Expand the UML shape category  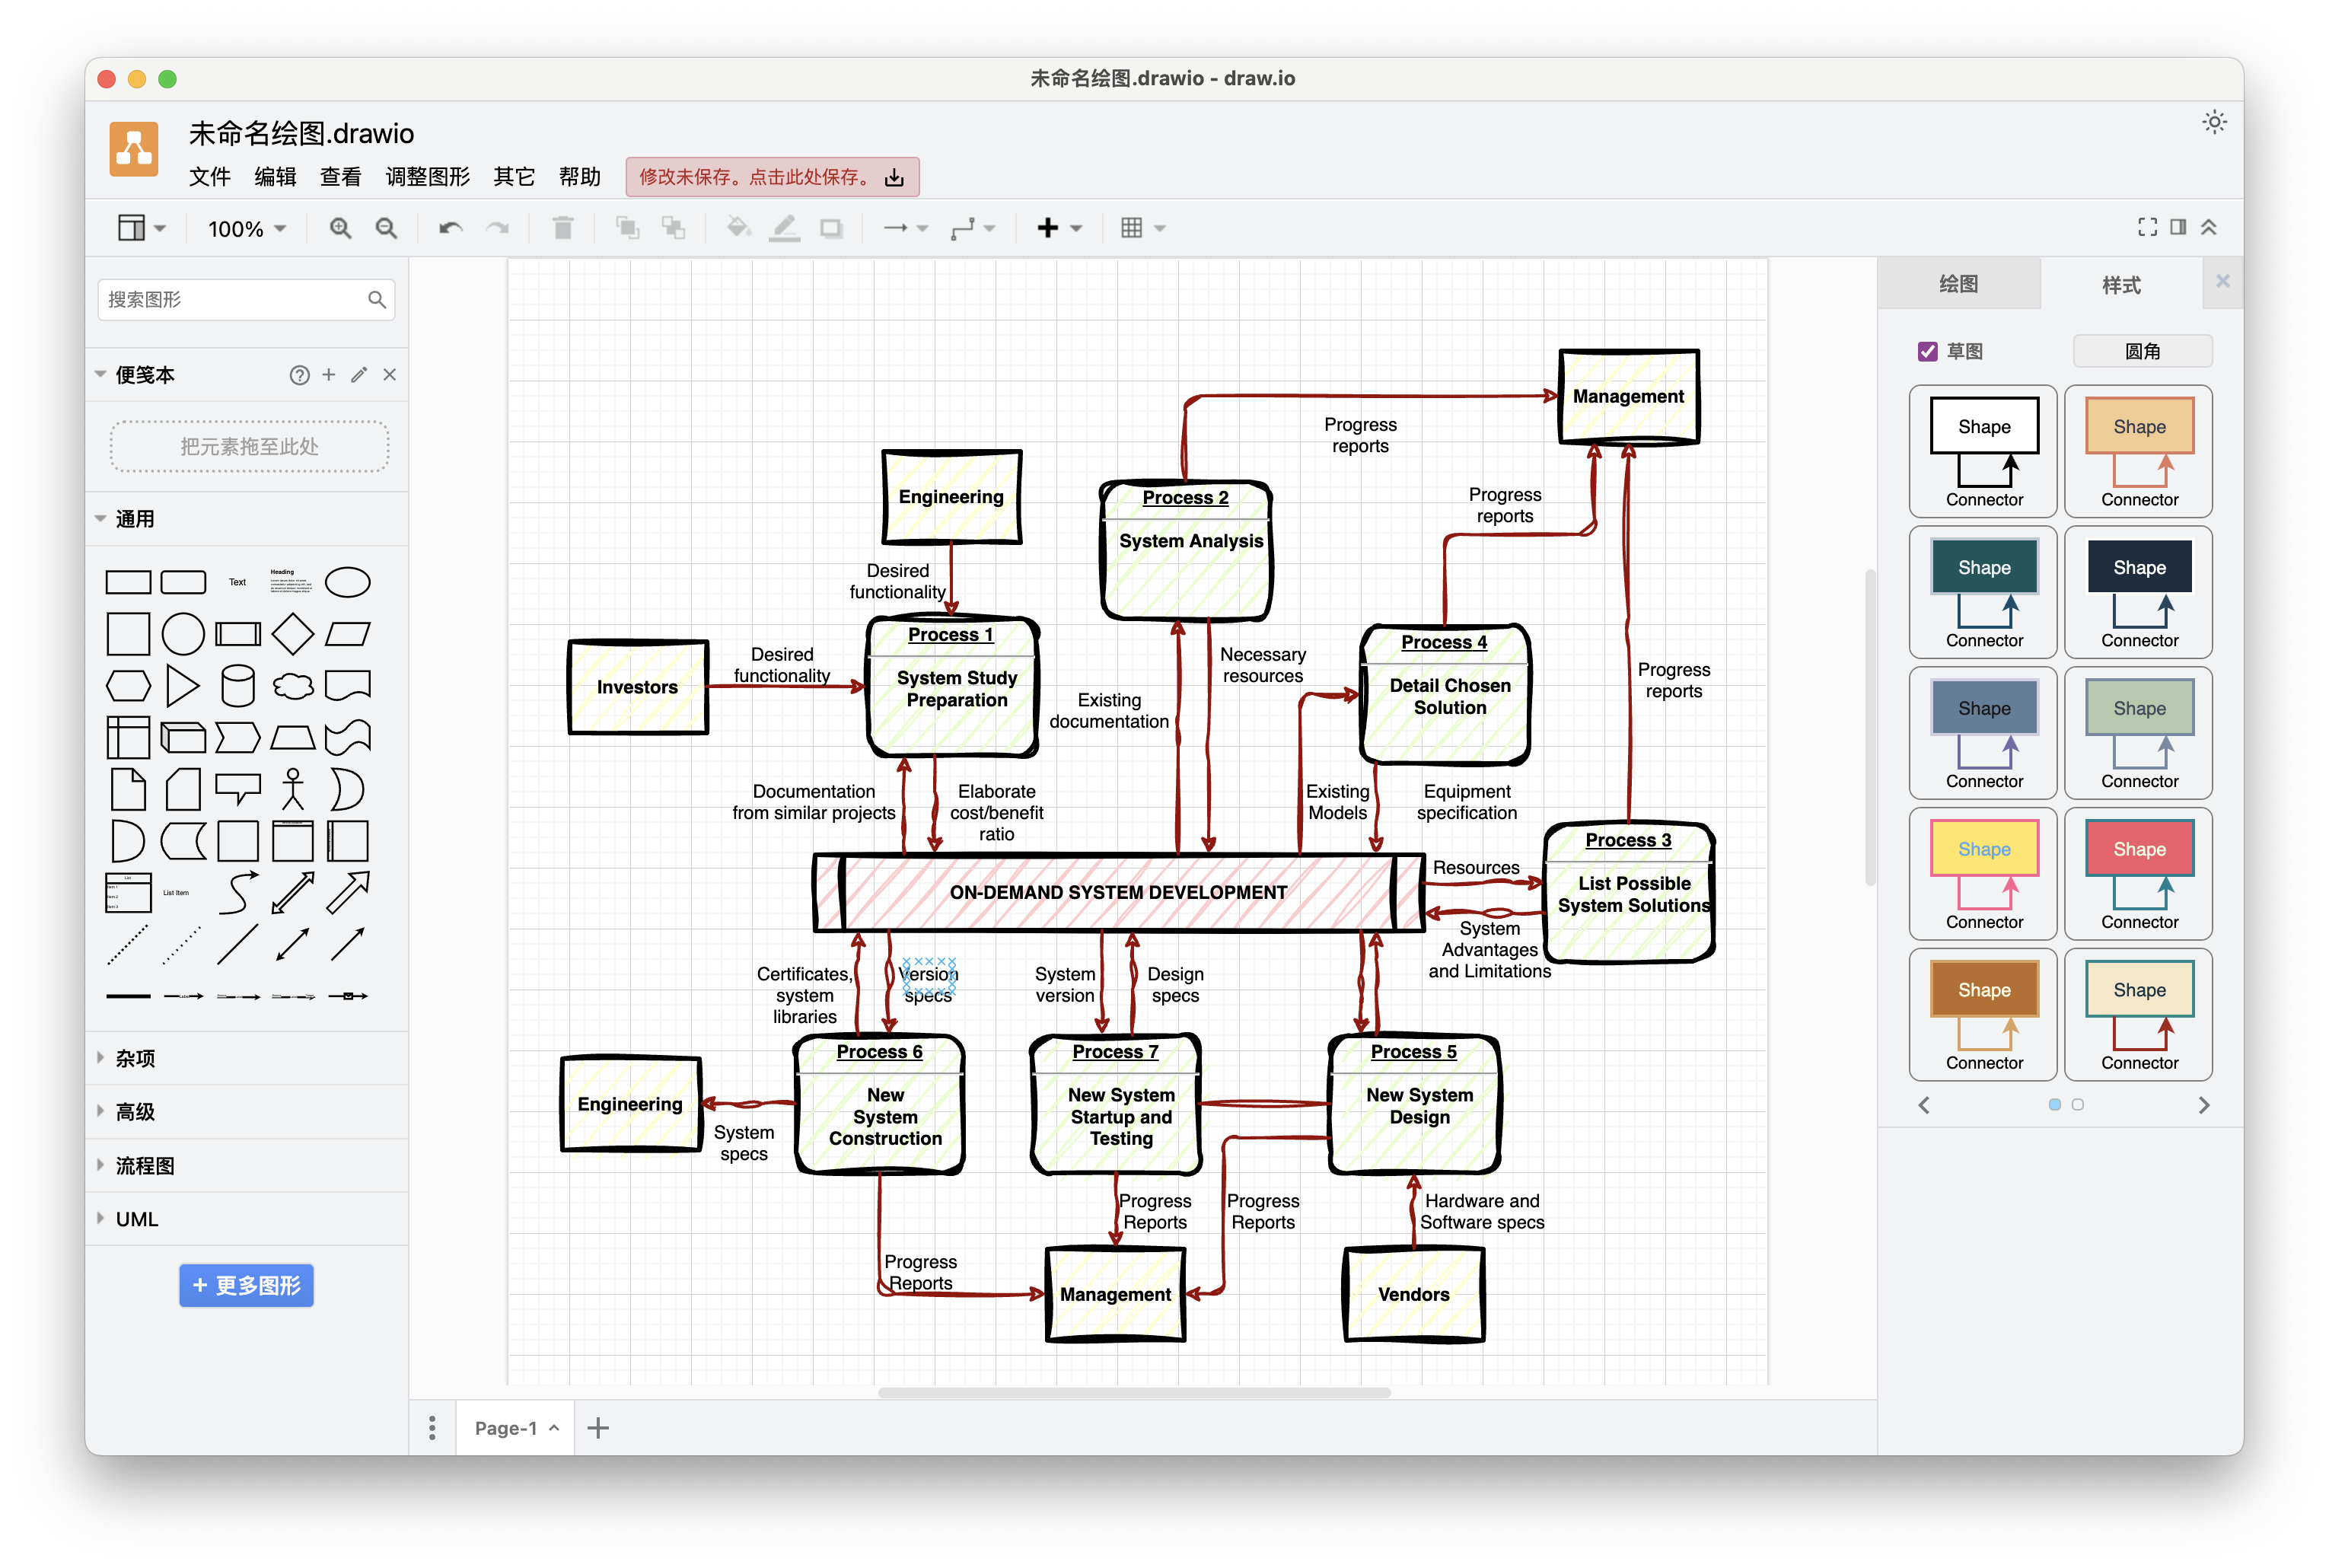coord(137,1219)
